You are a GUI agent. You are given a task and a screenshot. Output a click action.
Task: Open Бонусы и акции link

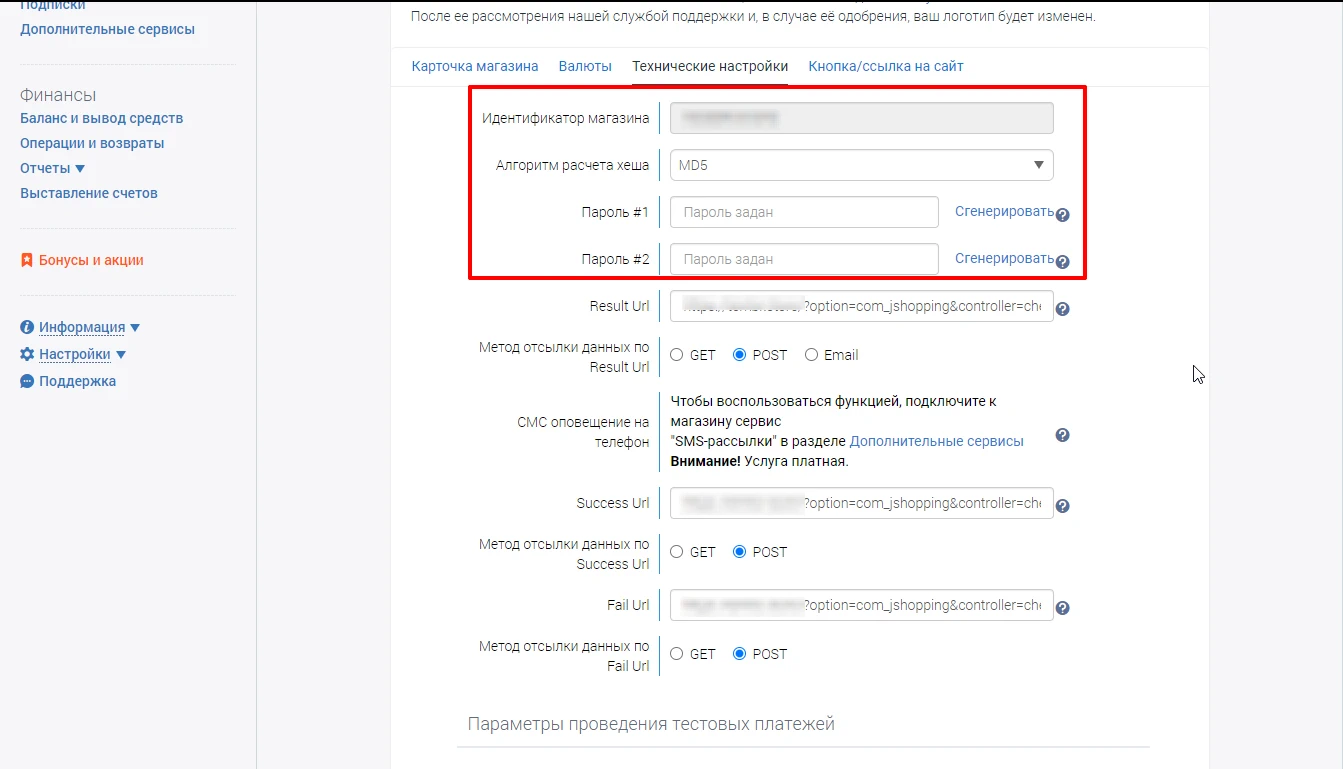pos(91,260)
